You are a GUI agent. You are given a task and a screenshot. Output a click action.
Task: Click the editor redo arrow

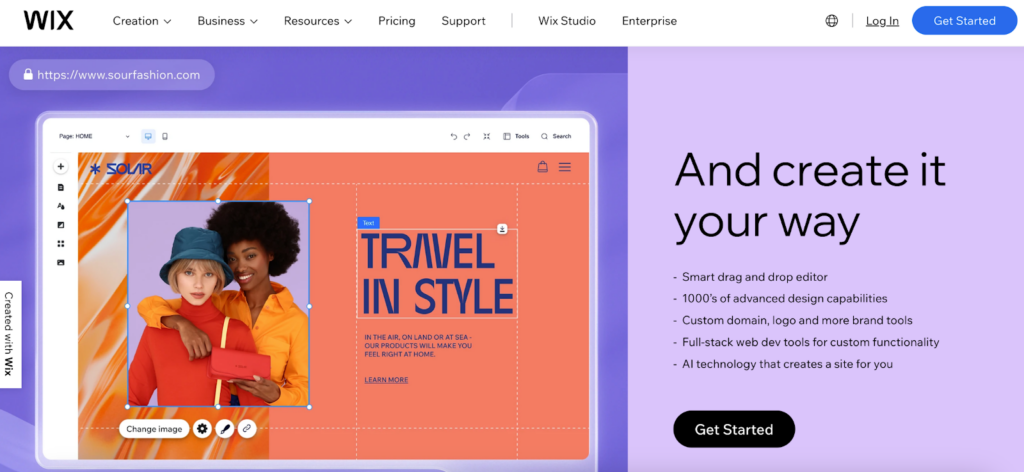(467, 136)
